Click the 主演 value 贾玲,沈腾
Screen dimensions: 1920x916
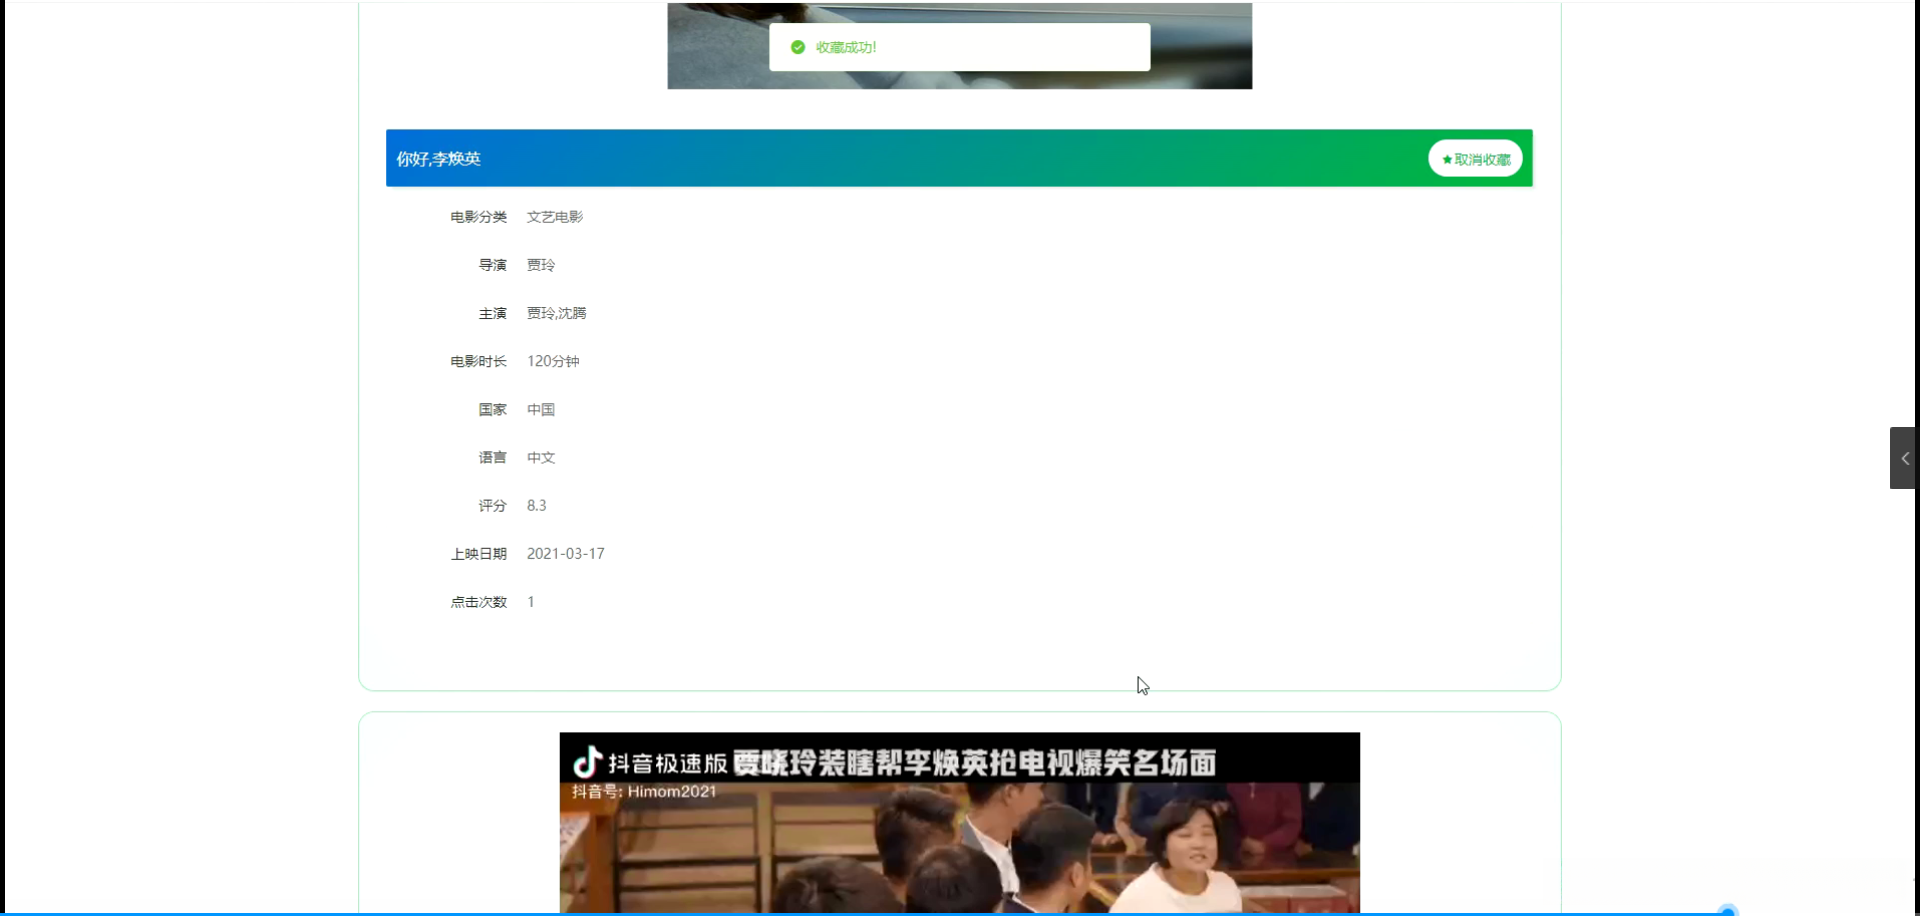557,313
